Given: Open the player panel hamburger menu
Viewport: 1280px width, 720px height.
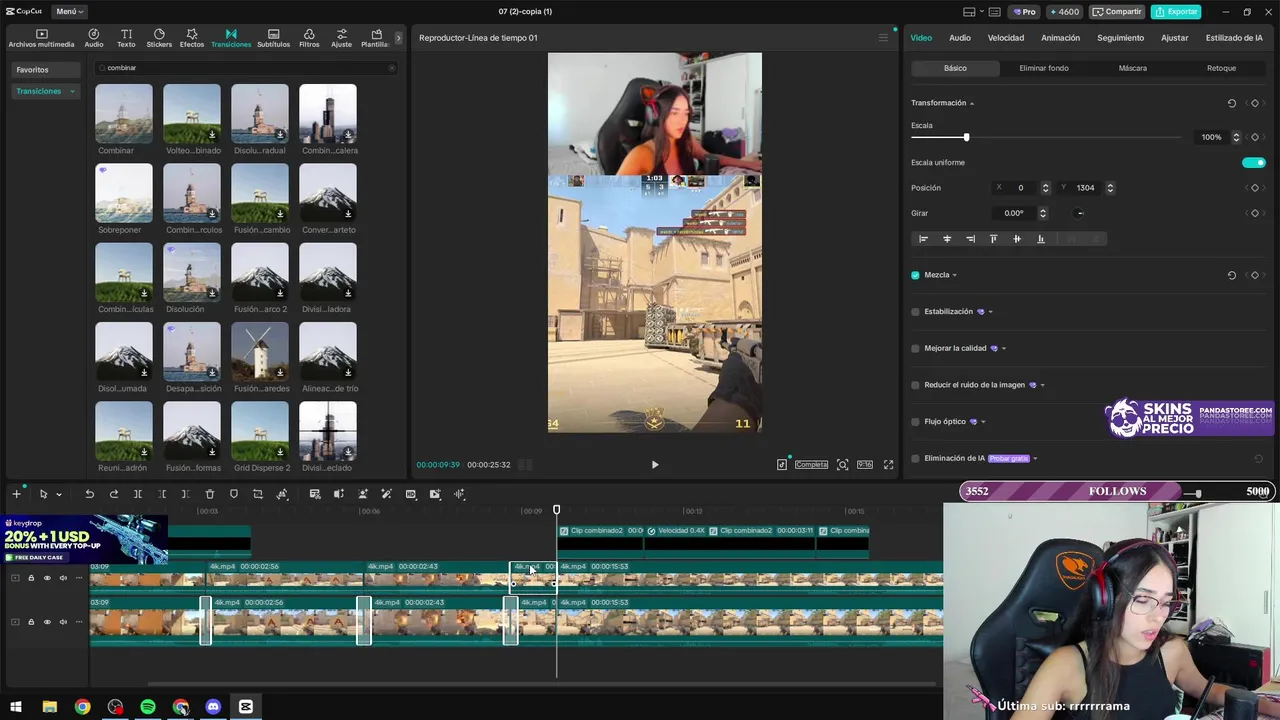Looking at the screenshot, I should (x=883, y=38).
